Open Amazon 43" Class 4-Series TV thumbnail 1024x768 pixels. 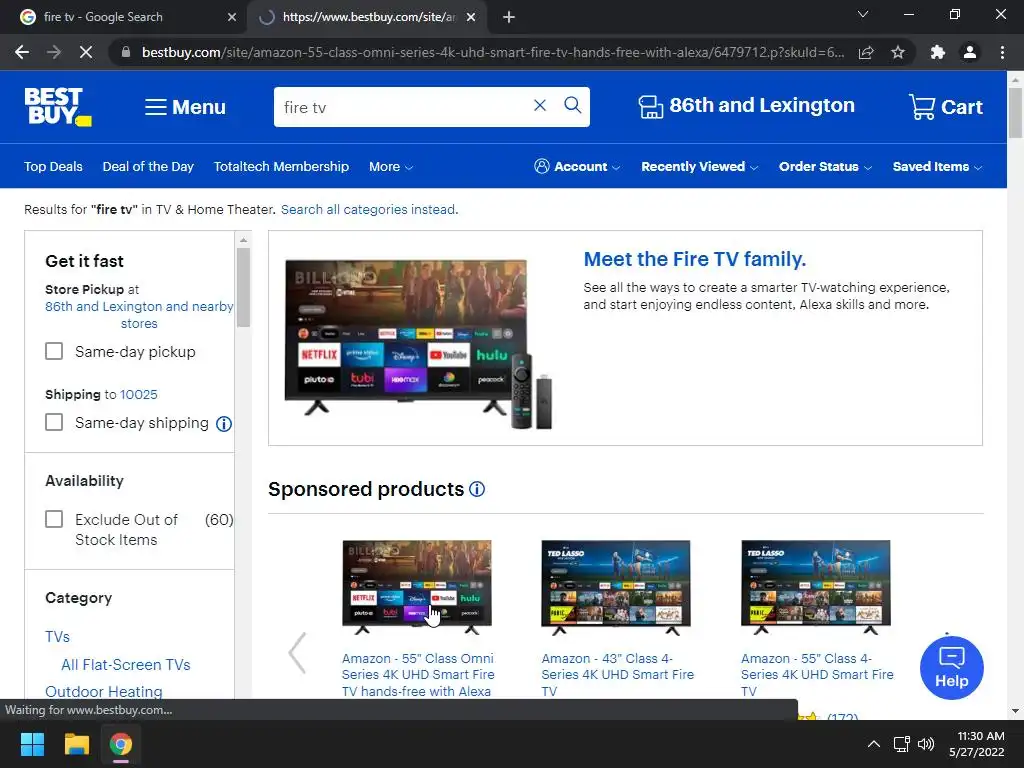616,586
